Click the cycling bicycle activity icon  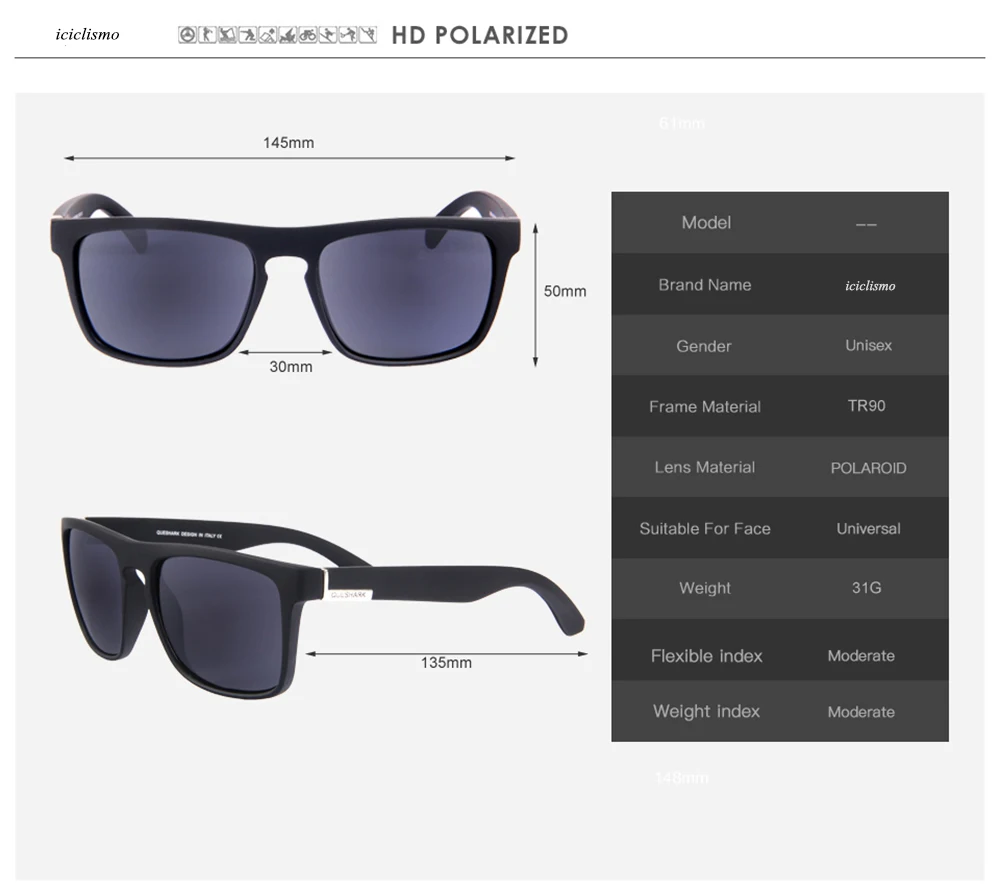[x=308, y=34]
